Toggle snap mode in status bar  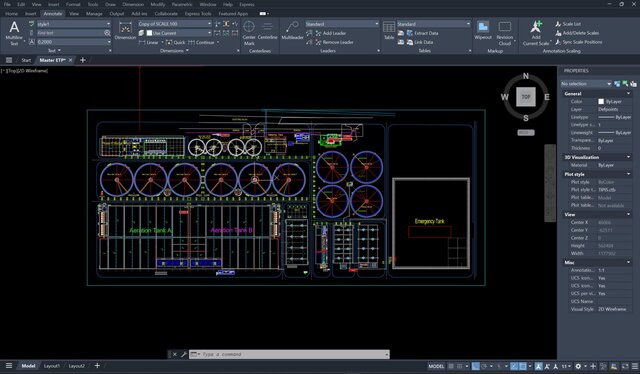(x=460, y=366)
